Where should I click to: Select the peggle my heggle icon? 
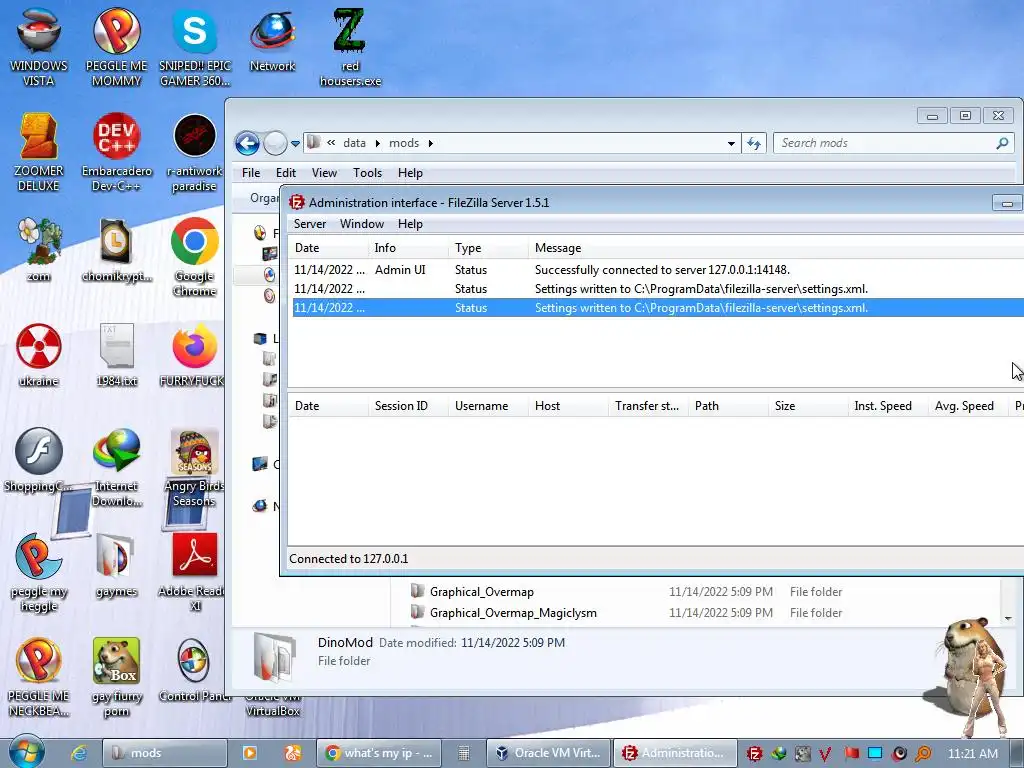39,573
